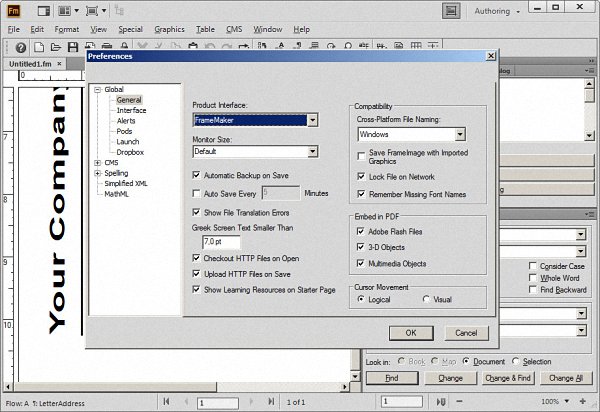Open the Product Interface dropdown
The width and height of the screenshot is (600, 412).
(x=312, y=120)
